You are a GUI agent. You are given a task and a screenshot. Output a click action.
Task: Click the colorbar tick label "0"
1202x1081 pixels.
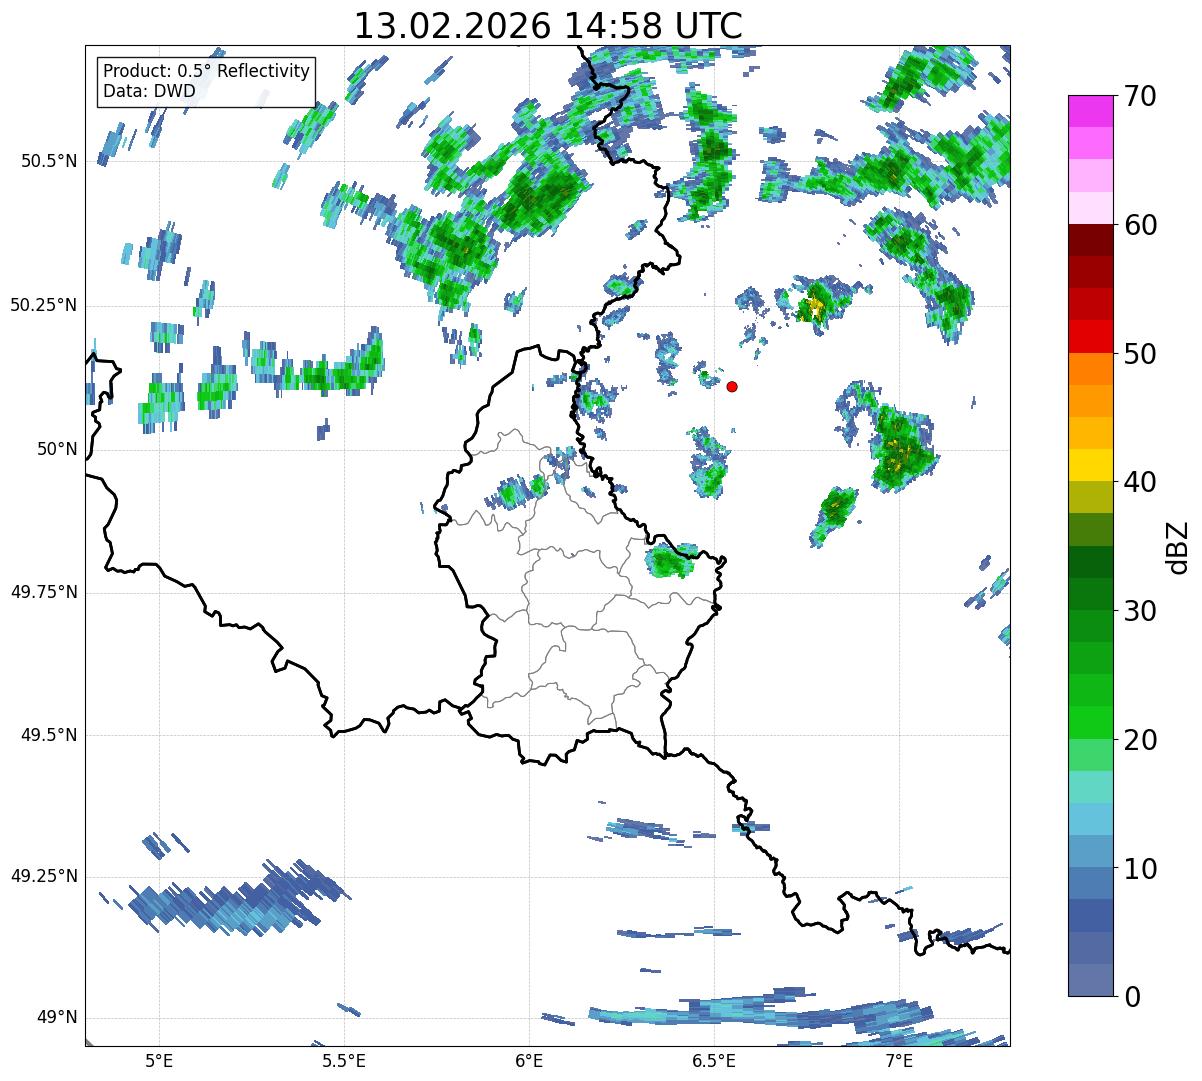coord(1130,997)
